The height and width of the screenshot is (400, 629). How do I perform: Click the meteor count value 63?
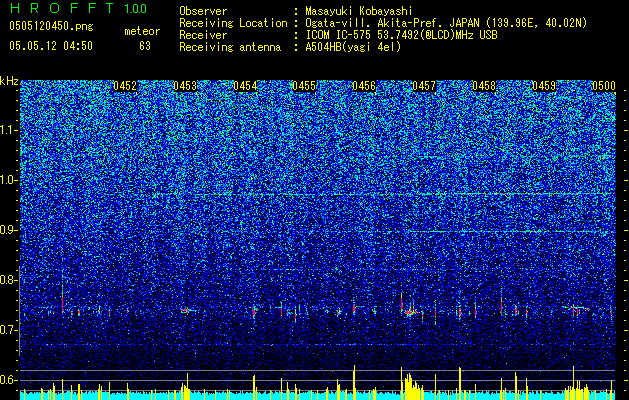[x=145, y=46]
